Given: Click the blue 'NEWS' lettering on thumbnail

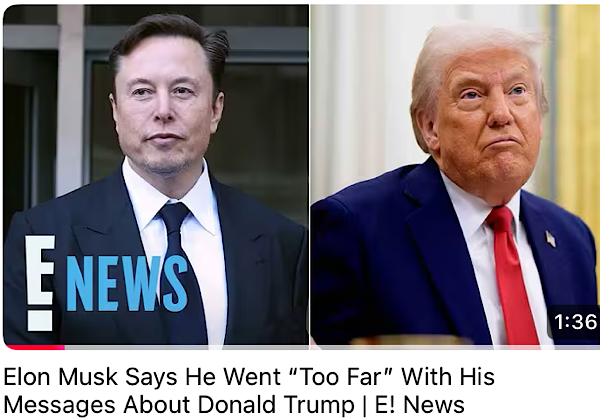Looking at the screenshot, I should tap(127, 283).
